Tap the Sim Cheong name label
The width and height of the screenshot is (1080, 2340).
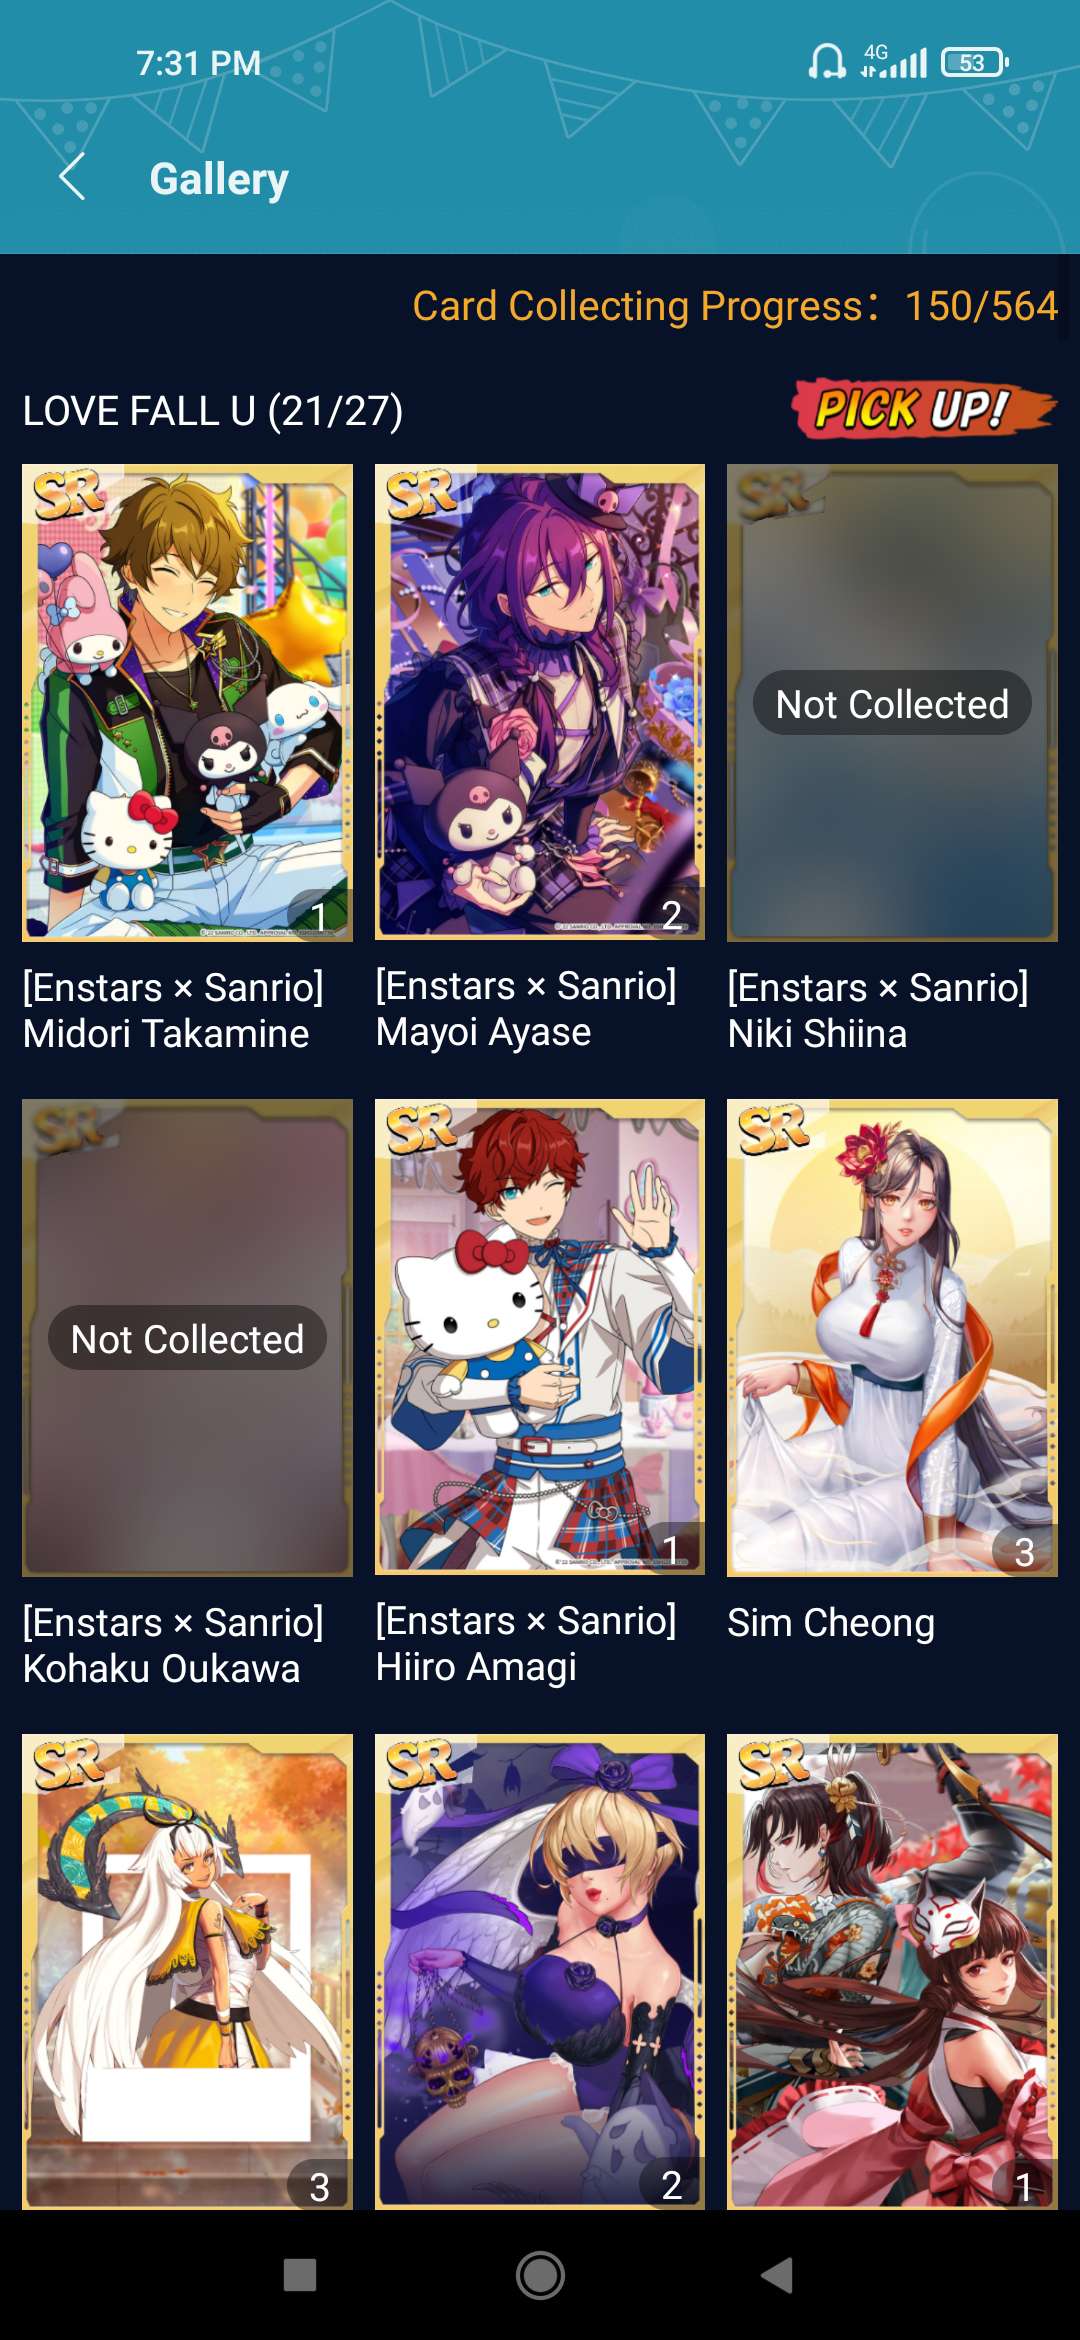pyautogui.click(x=831, y=1622)
